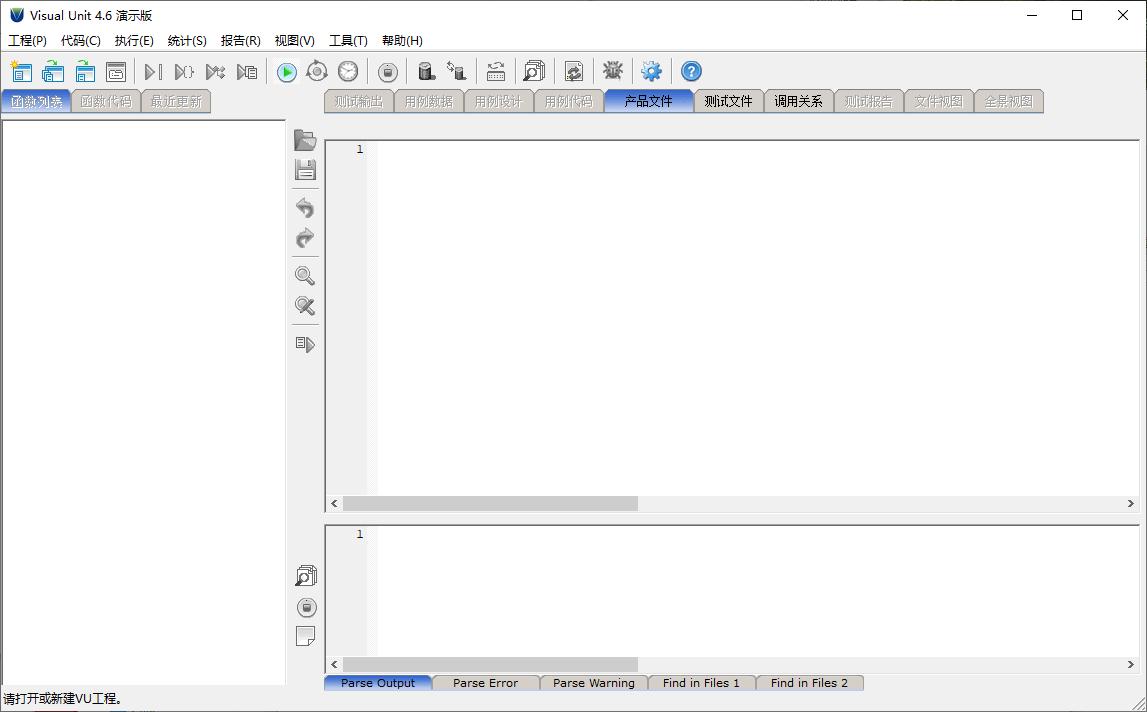Click the blue help question mark icon
Image resolution: width=1147 pixels, height=712 pixels.
pos(691,71)
